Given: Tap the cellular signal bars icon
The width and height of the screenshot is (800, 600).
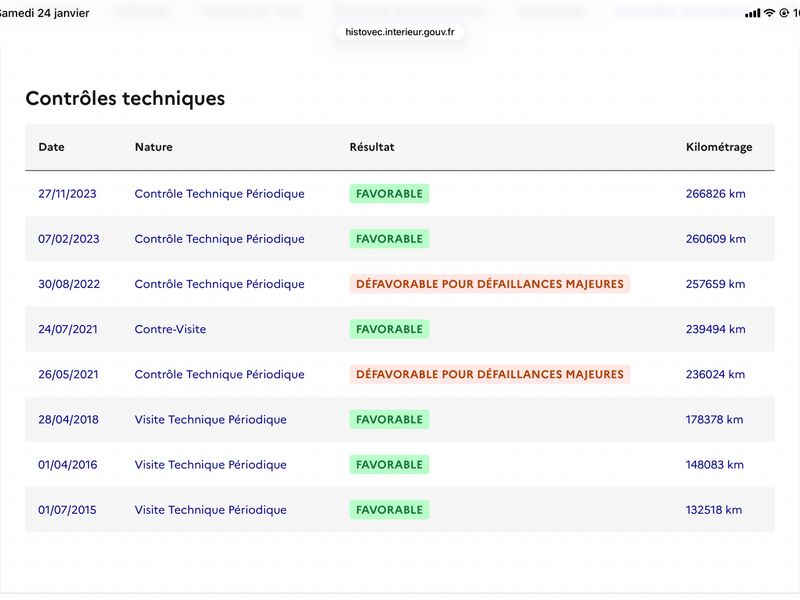Looking at the screenshot, I should pos(752,13).
